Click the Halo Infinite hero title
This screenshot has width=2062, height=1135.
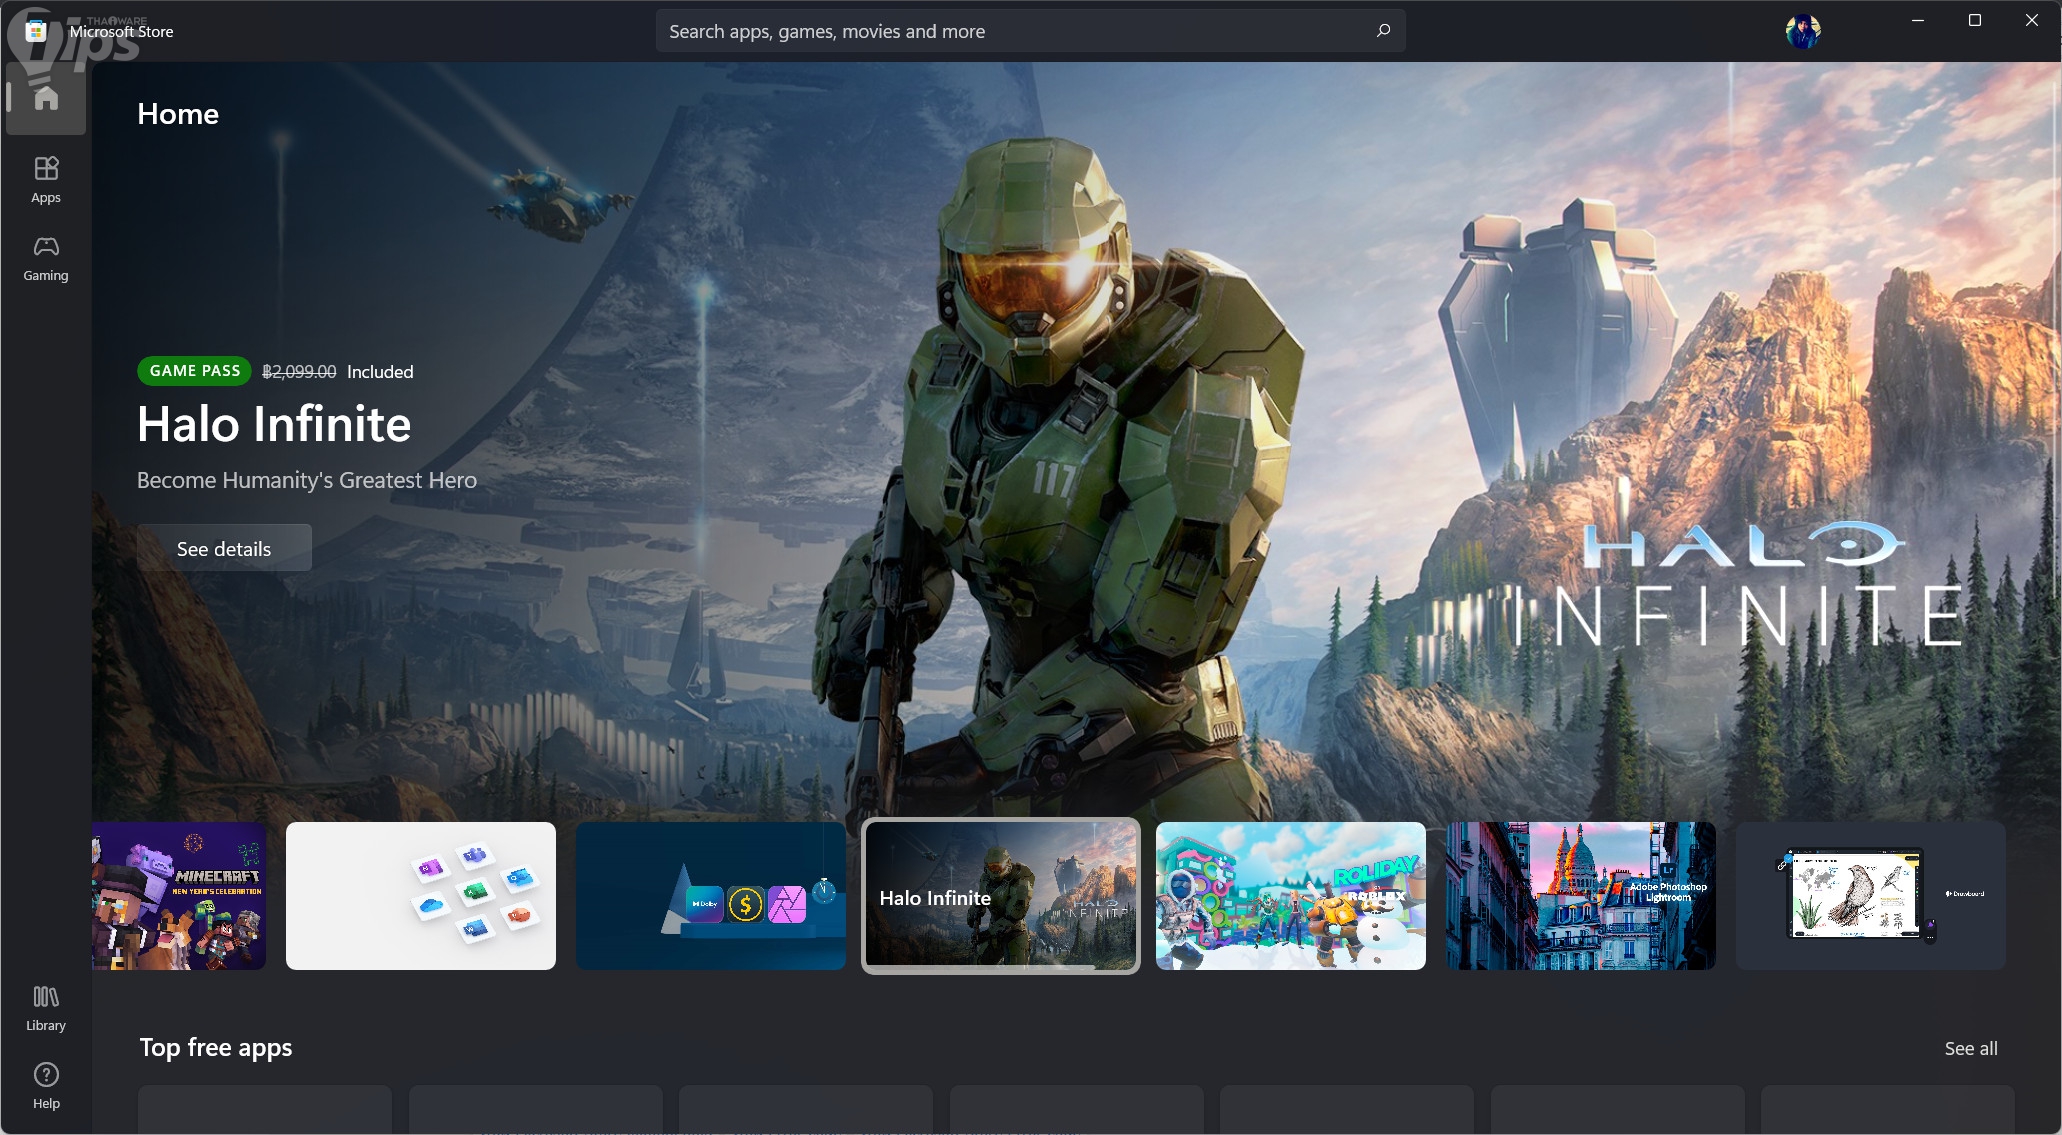[274, 424]
